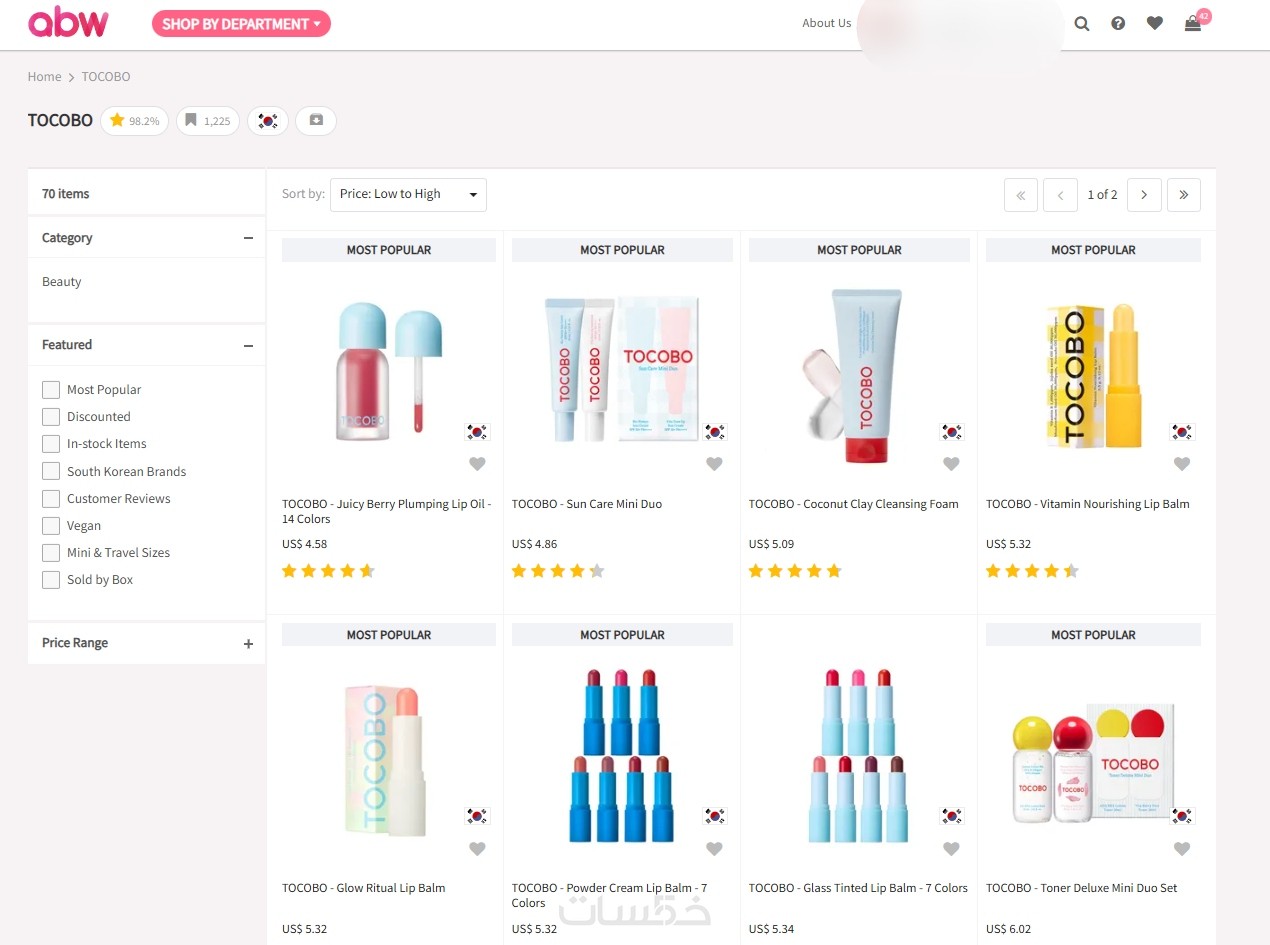Collapse the Category filter section

[248, 238]
